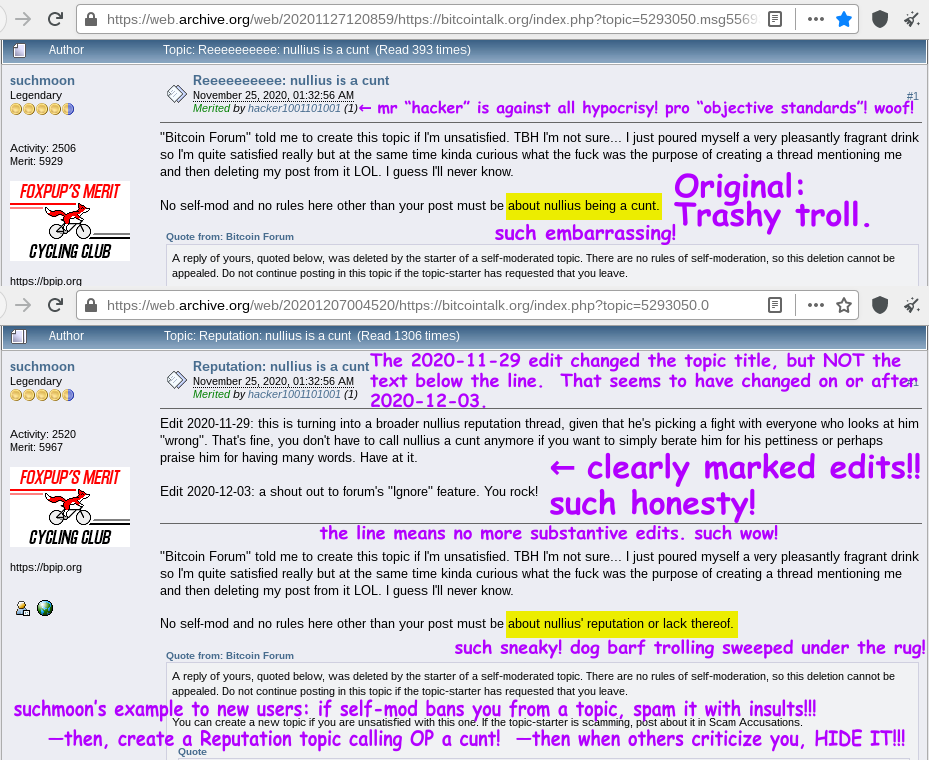Open "Quote from: Bitcoin Forum" link in the bottom post
The image size is (929, 760).
(230, 656)
